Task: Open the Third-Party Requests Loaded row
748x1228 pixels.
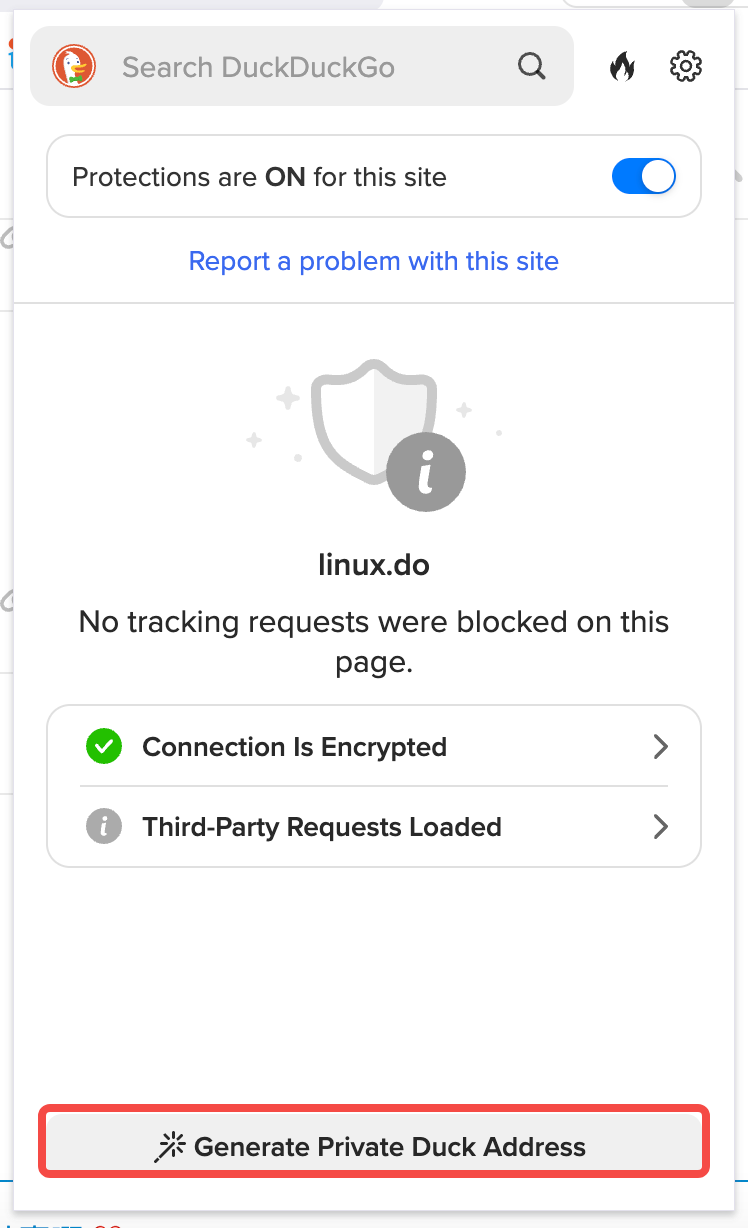Action: tap(374, 827)
